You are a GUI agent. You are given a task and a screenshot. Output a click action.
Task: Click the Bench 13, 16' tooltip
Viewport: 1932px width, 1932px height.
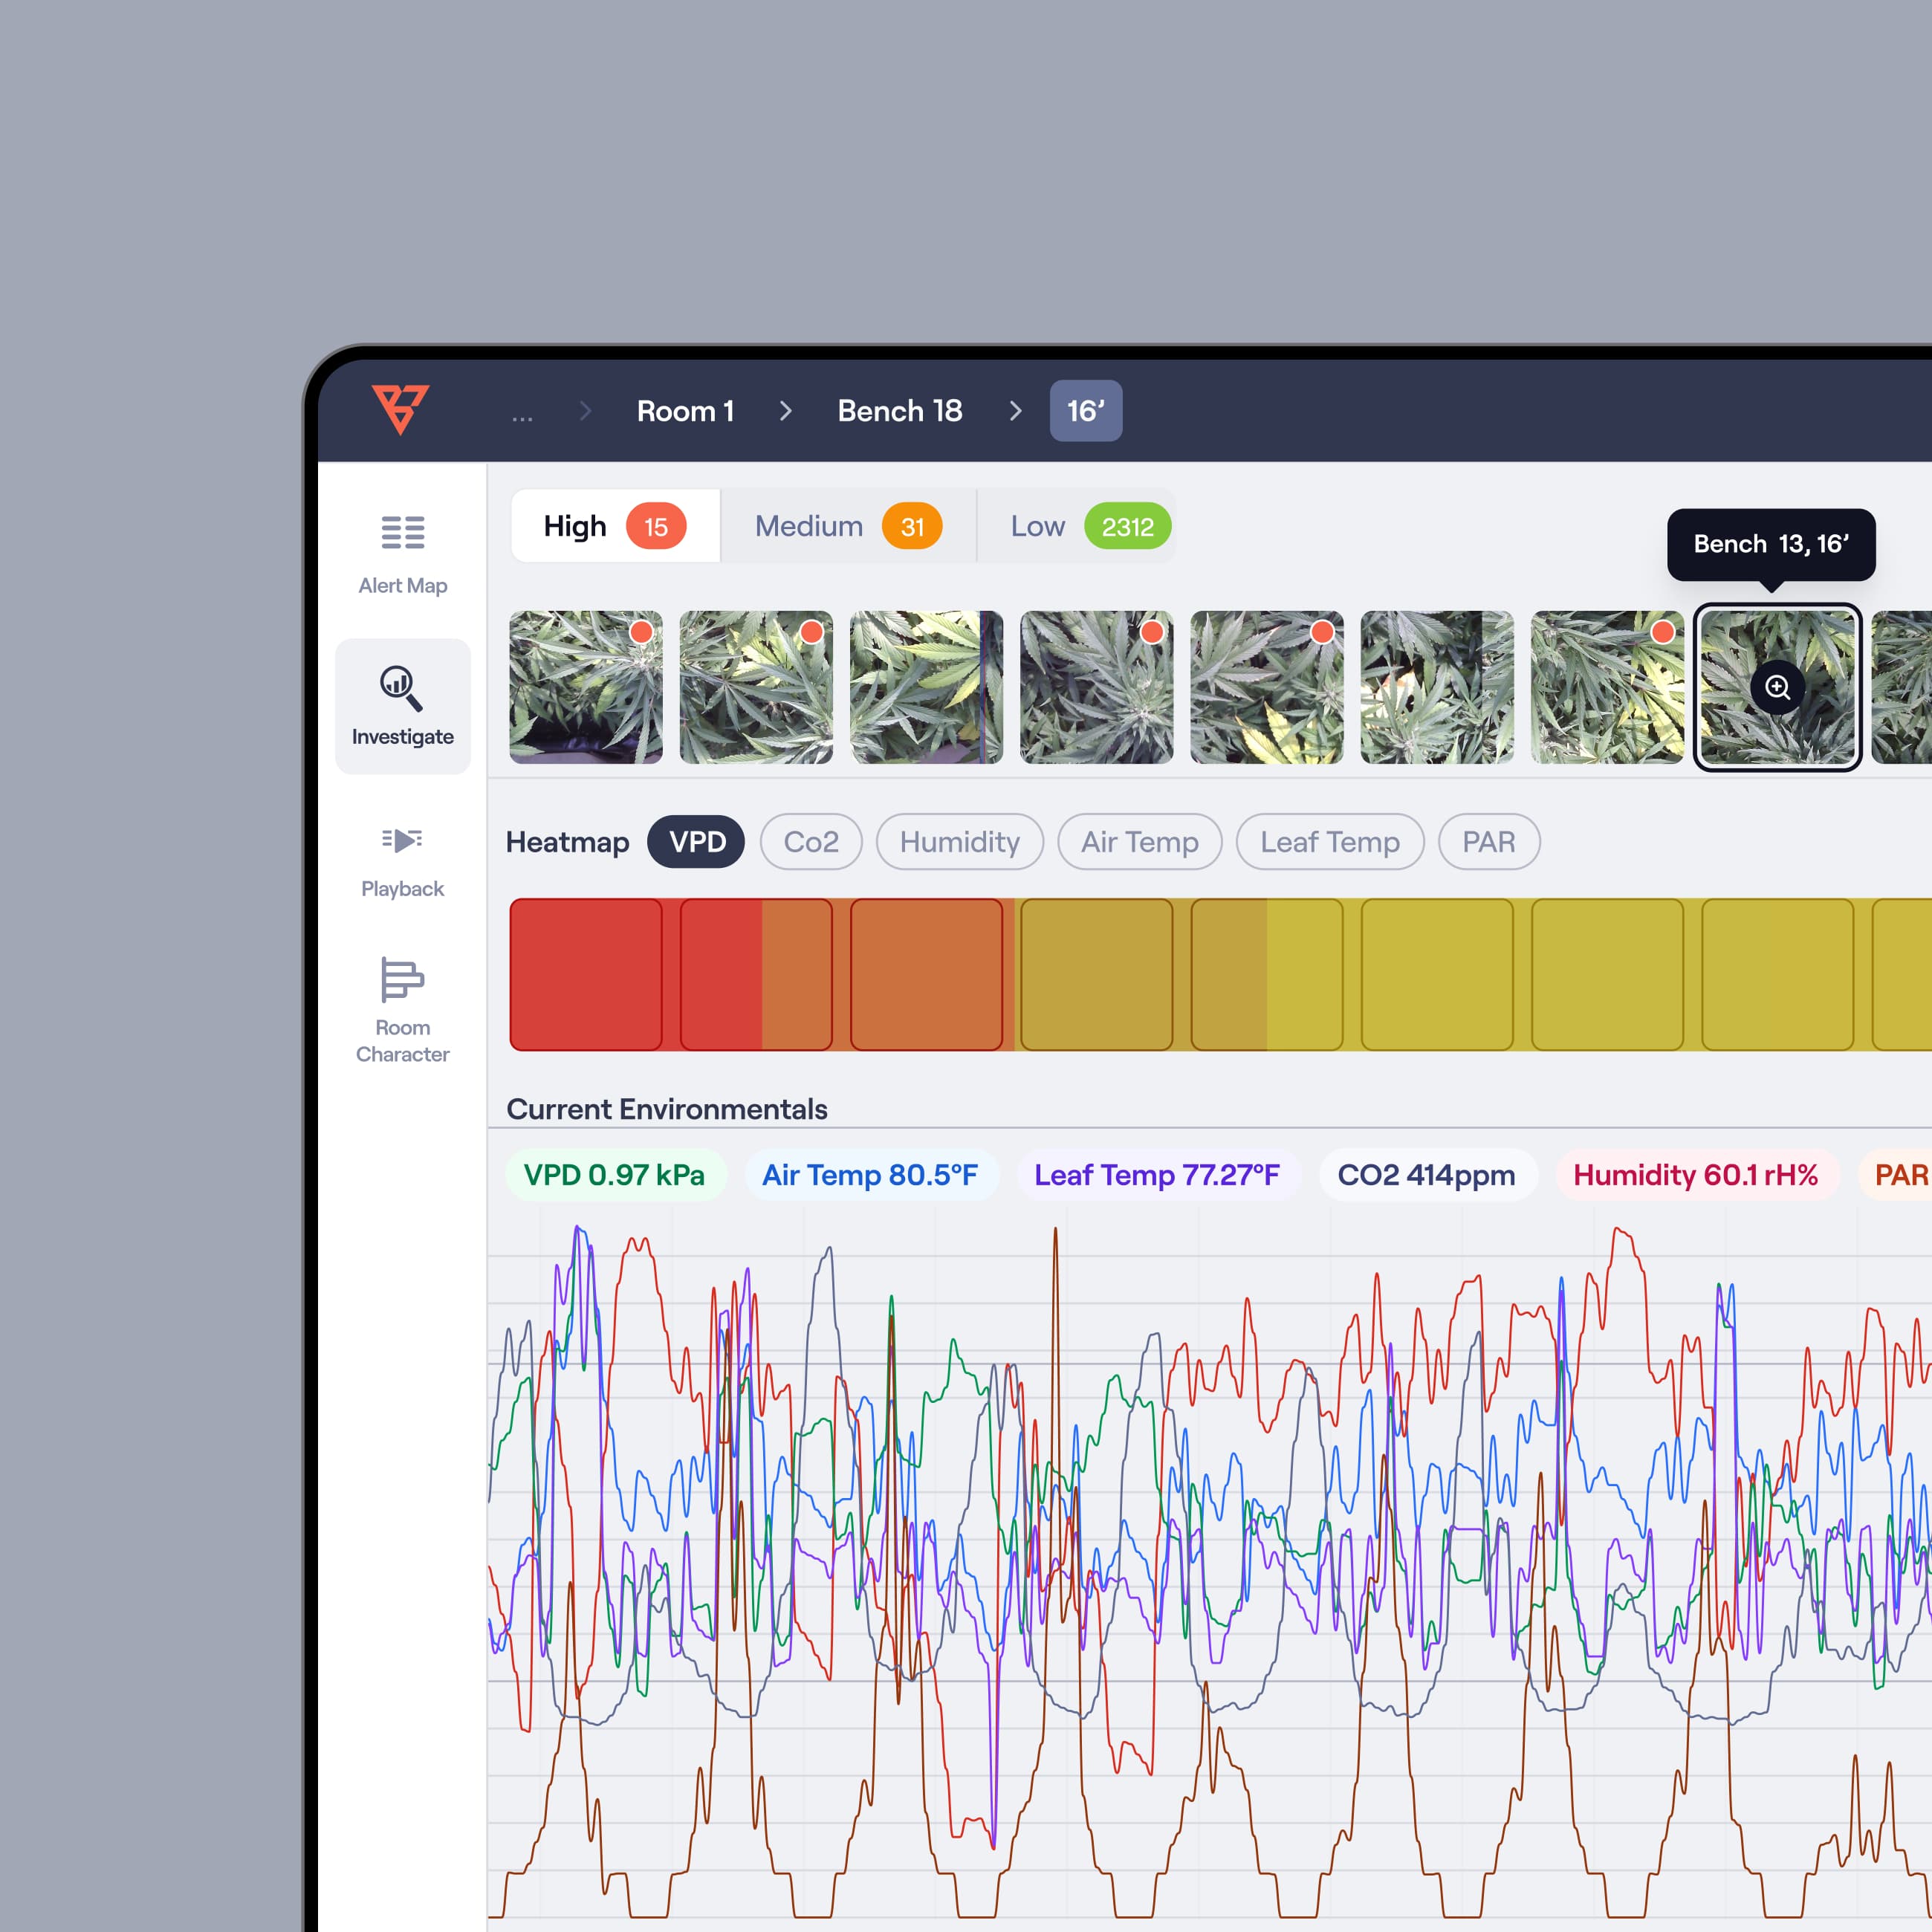click(1771, 544)
